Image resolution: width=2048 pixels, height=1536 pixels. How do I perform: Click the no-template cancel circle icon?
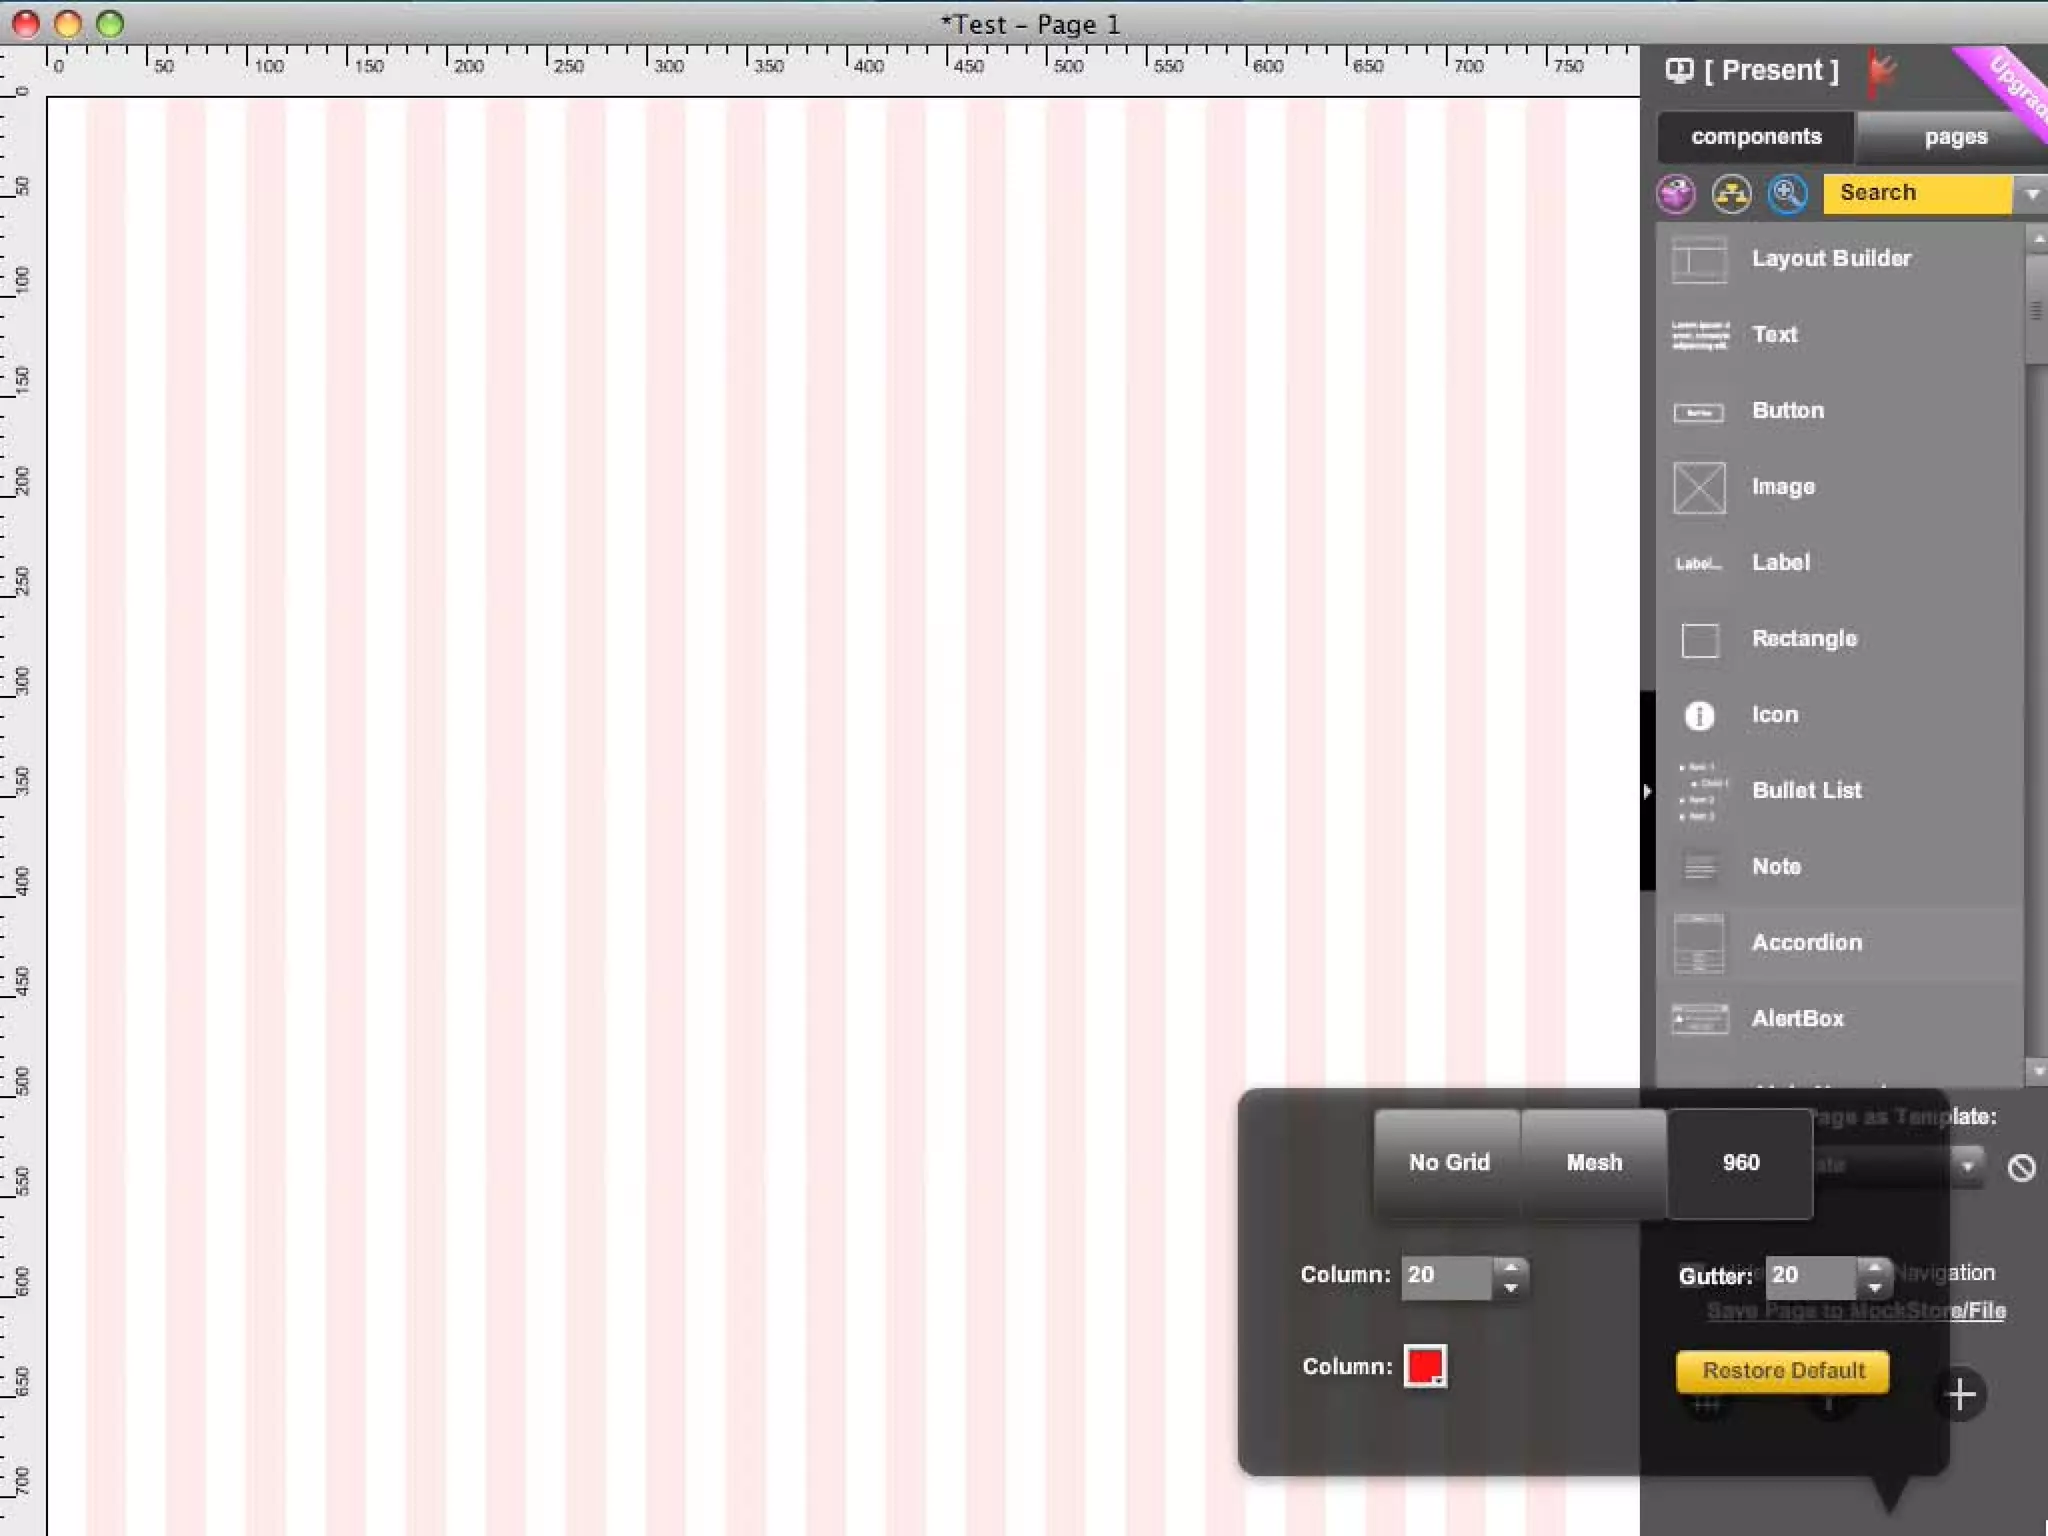[x=2021, y=1167]
